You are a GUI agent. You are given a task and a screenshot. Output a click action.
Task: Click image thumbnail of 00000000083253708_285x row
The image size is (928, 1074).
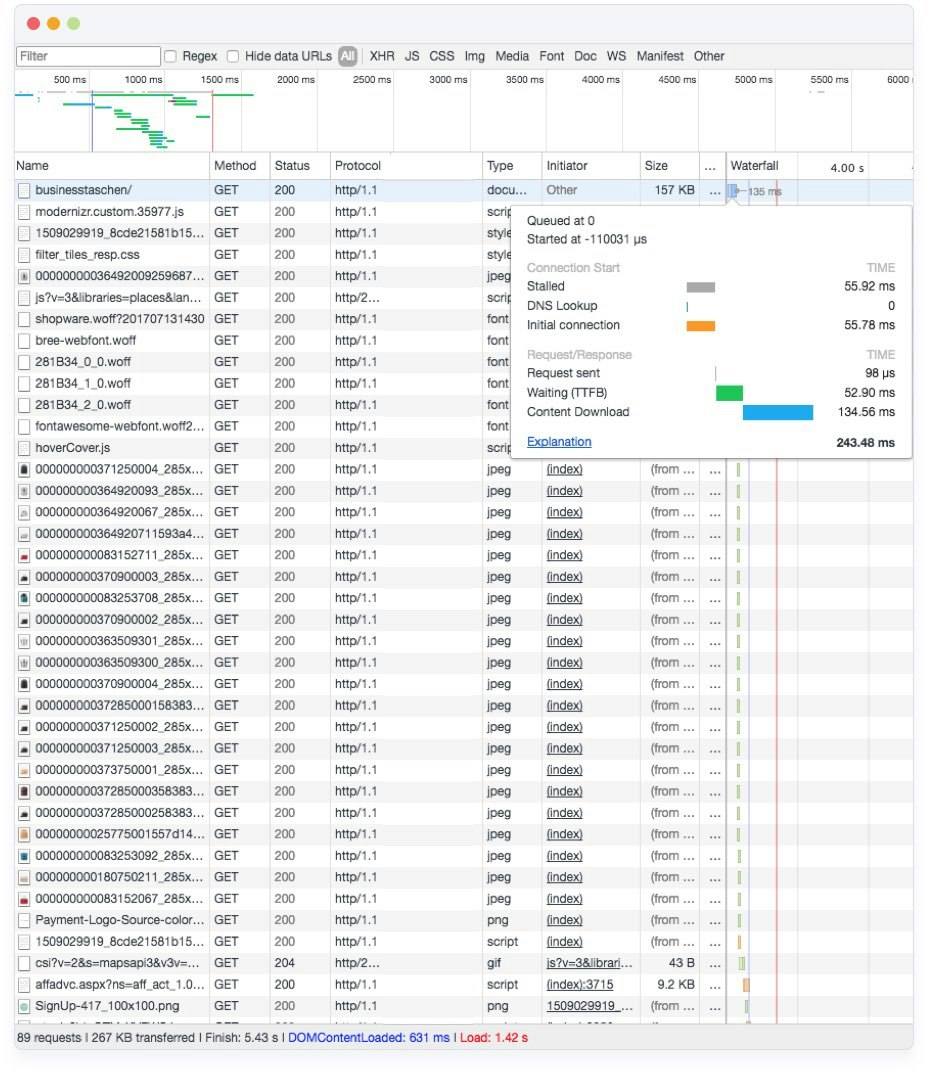24,598
